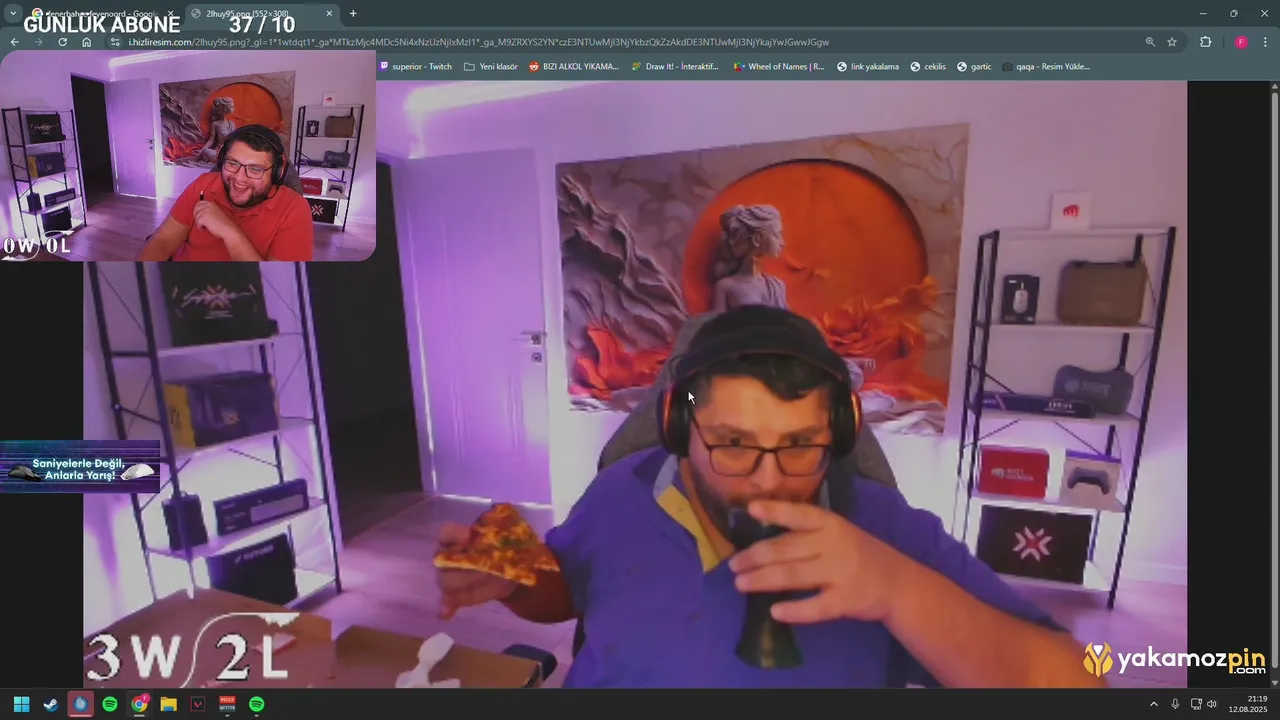This screenshot has width=1280, height=720.
Task: Open the link yakalama bookmark
Action: [x=867, y=67]
